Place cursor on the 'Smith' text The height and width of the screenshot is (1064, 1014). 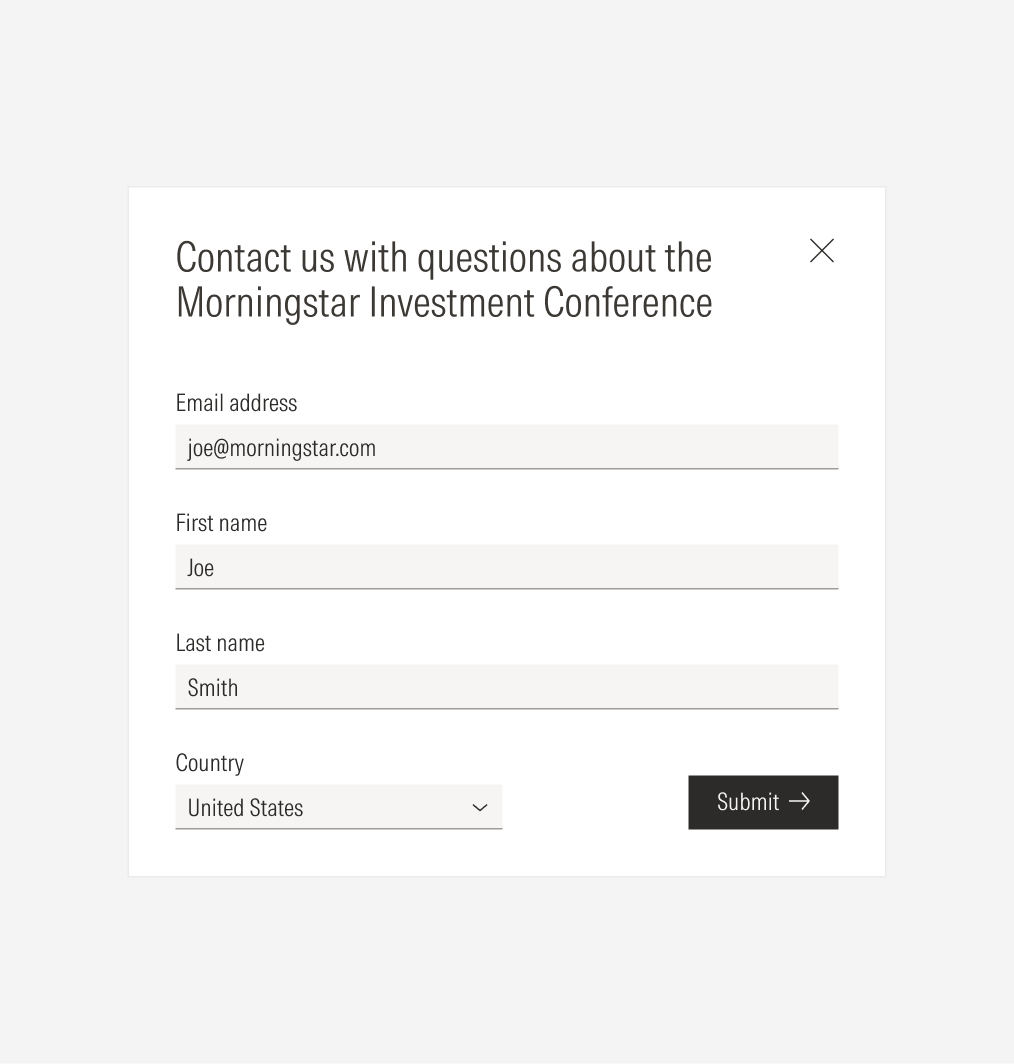212,687
